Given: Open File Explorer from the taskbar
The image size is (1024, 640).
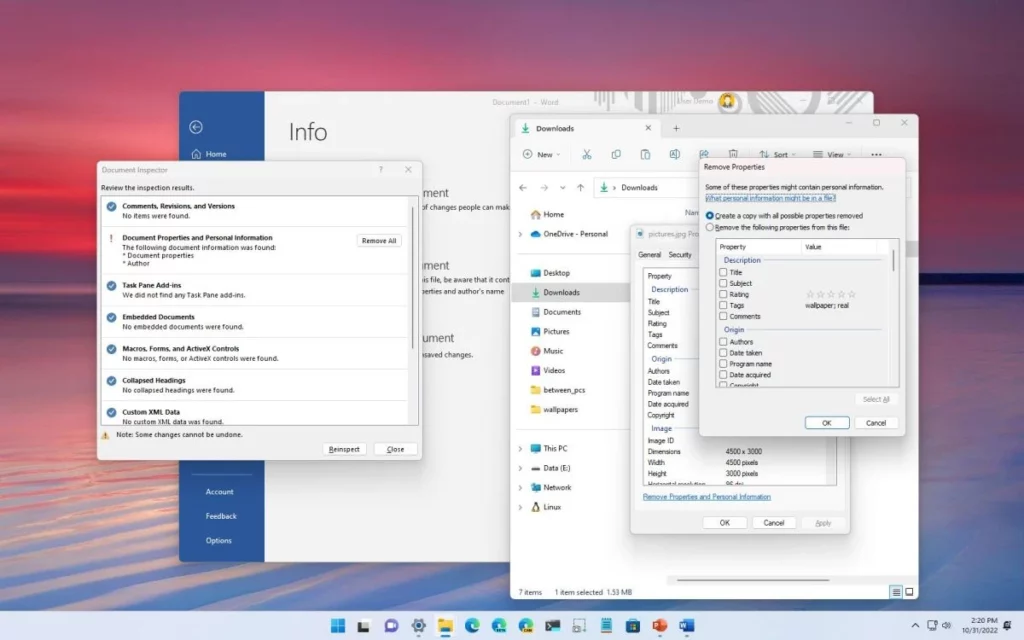Looking at the screenshot, I should (x=445, y=626).
